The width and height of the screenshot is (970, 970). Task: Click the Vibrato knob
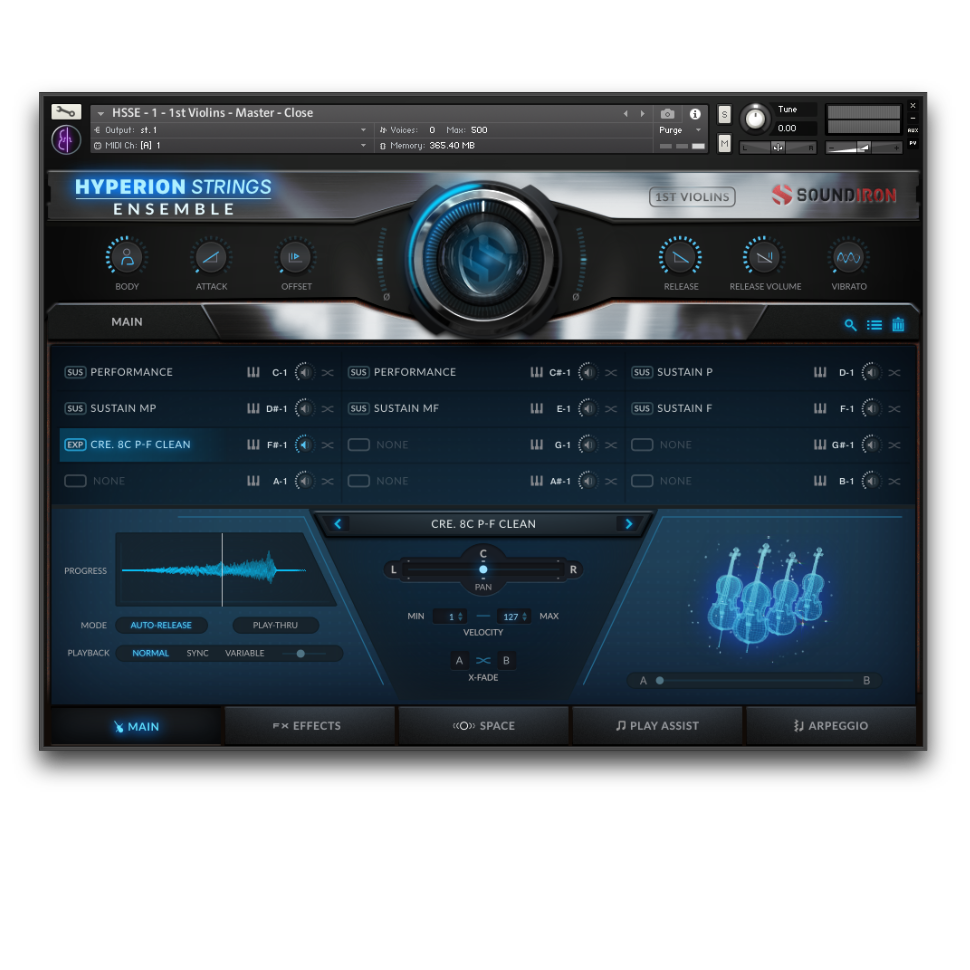click(849, 257)
